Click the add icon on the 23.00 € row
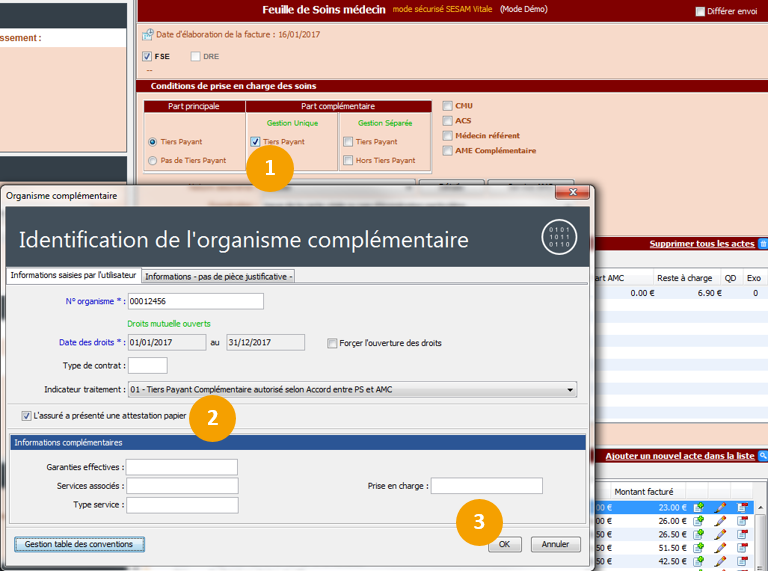768x571 pixels. [x=699, y=507]
